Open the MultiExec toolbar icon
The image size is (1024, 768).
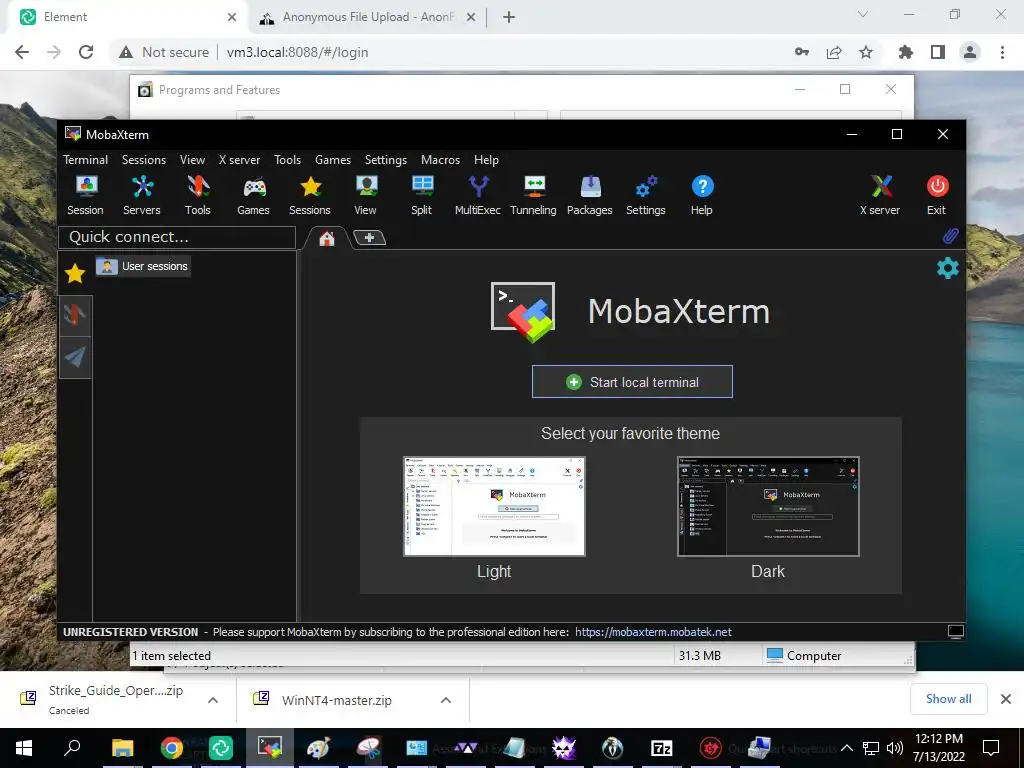pyautogui.click(x=478, y=195)
